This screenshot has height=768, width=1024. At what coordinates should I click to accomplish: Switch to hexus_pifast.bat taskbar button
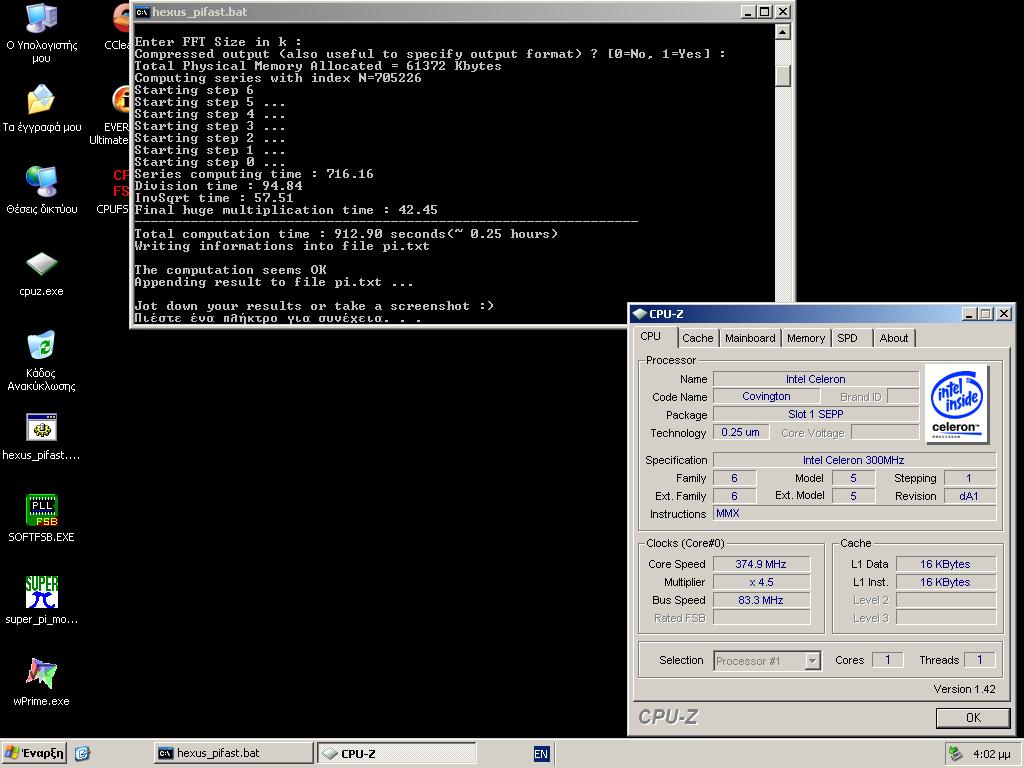pos(234,753)
